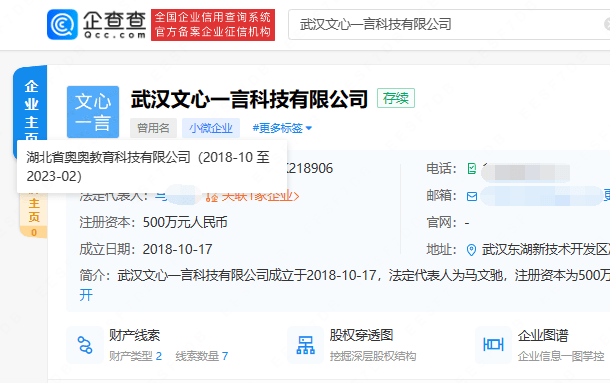610x383 pixels.
Task: Click the 小微企业 tag
Action: tap(211, 128)
